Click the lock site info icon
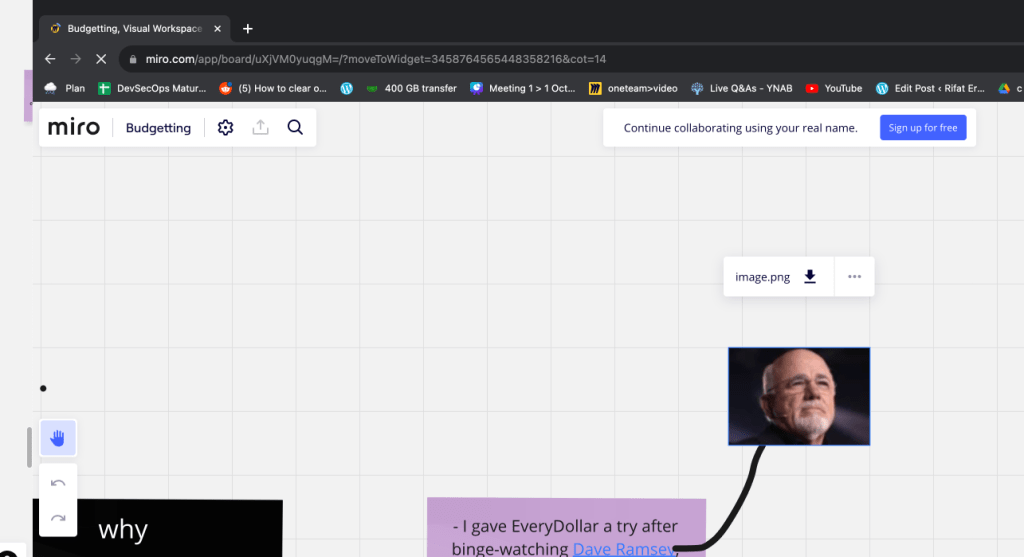 coord(133,59)
